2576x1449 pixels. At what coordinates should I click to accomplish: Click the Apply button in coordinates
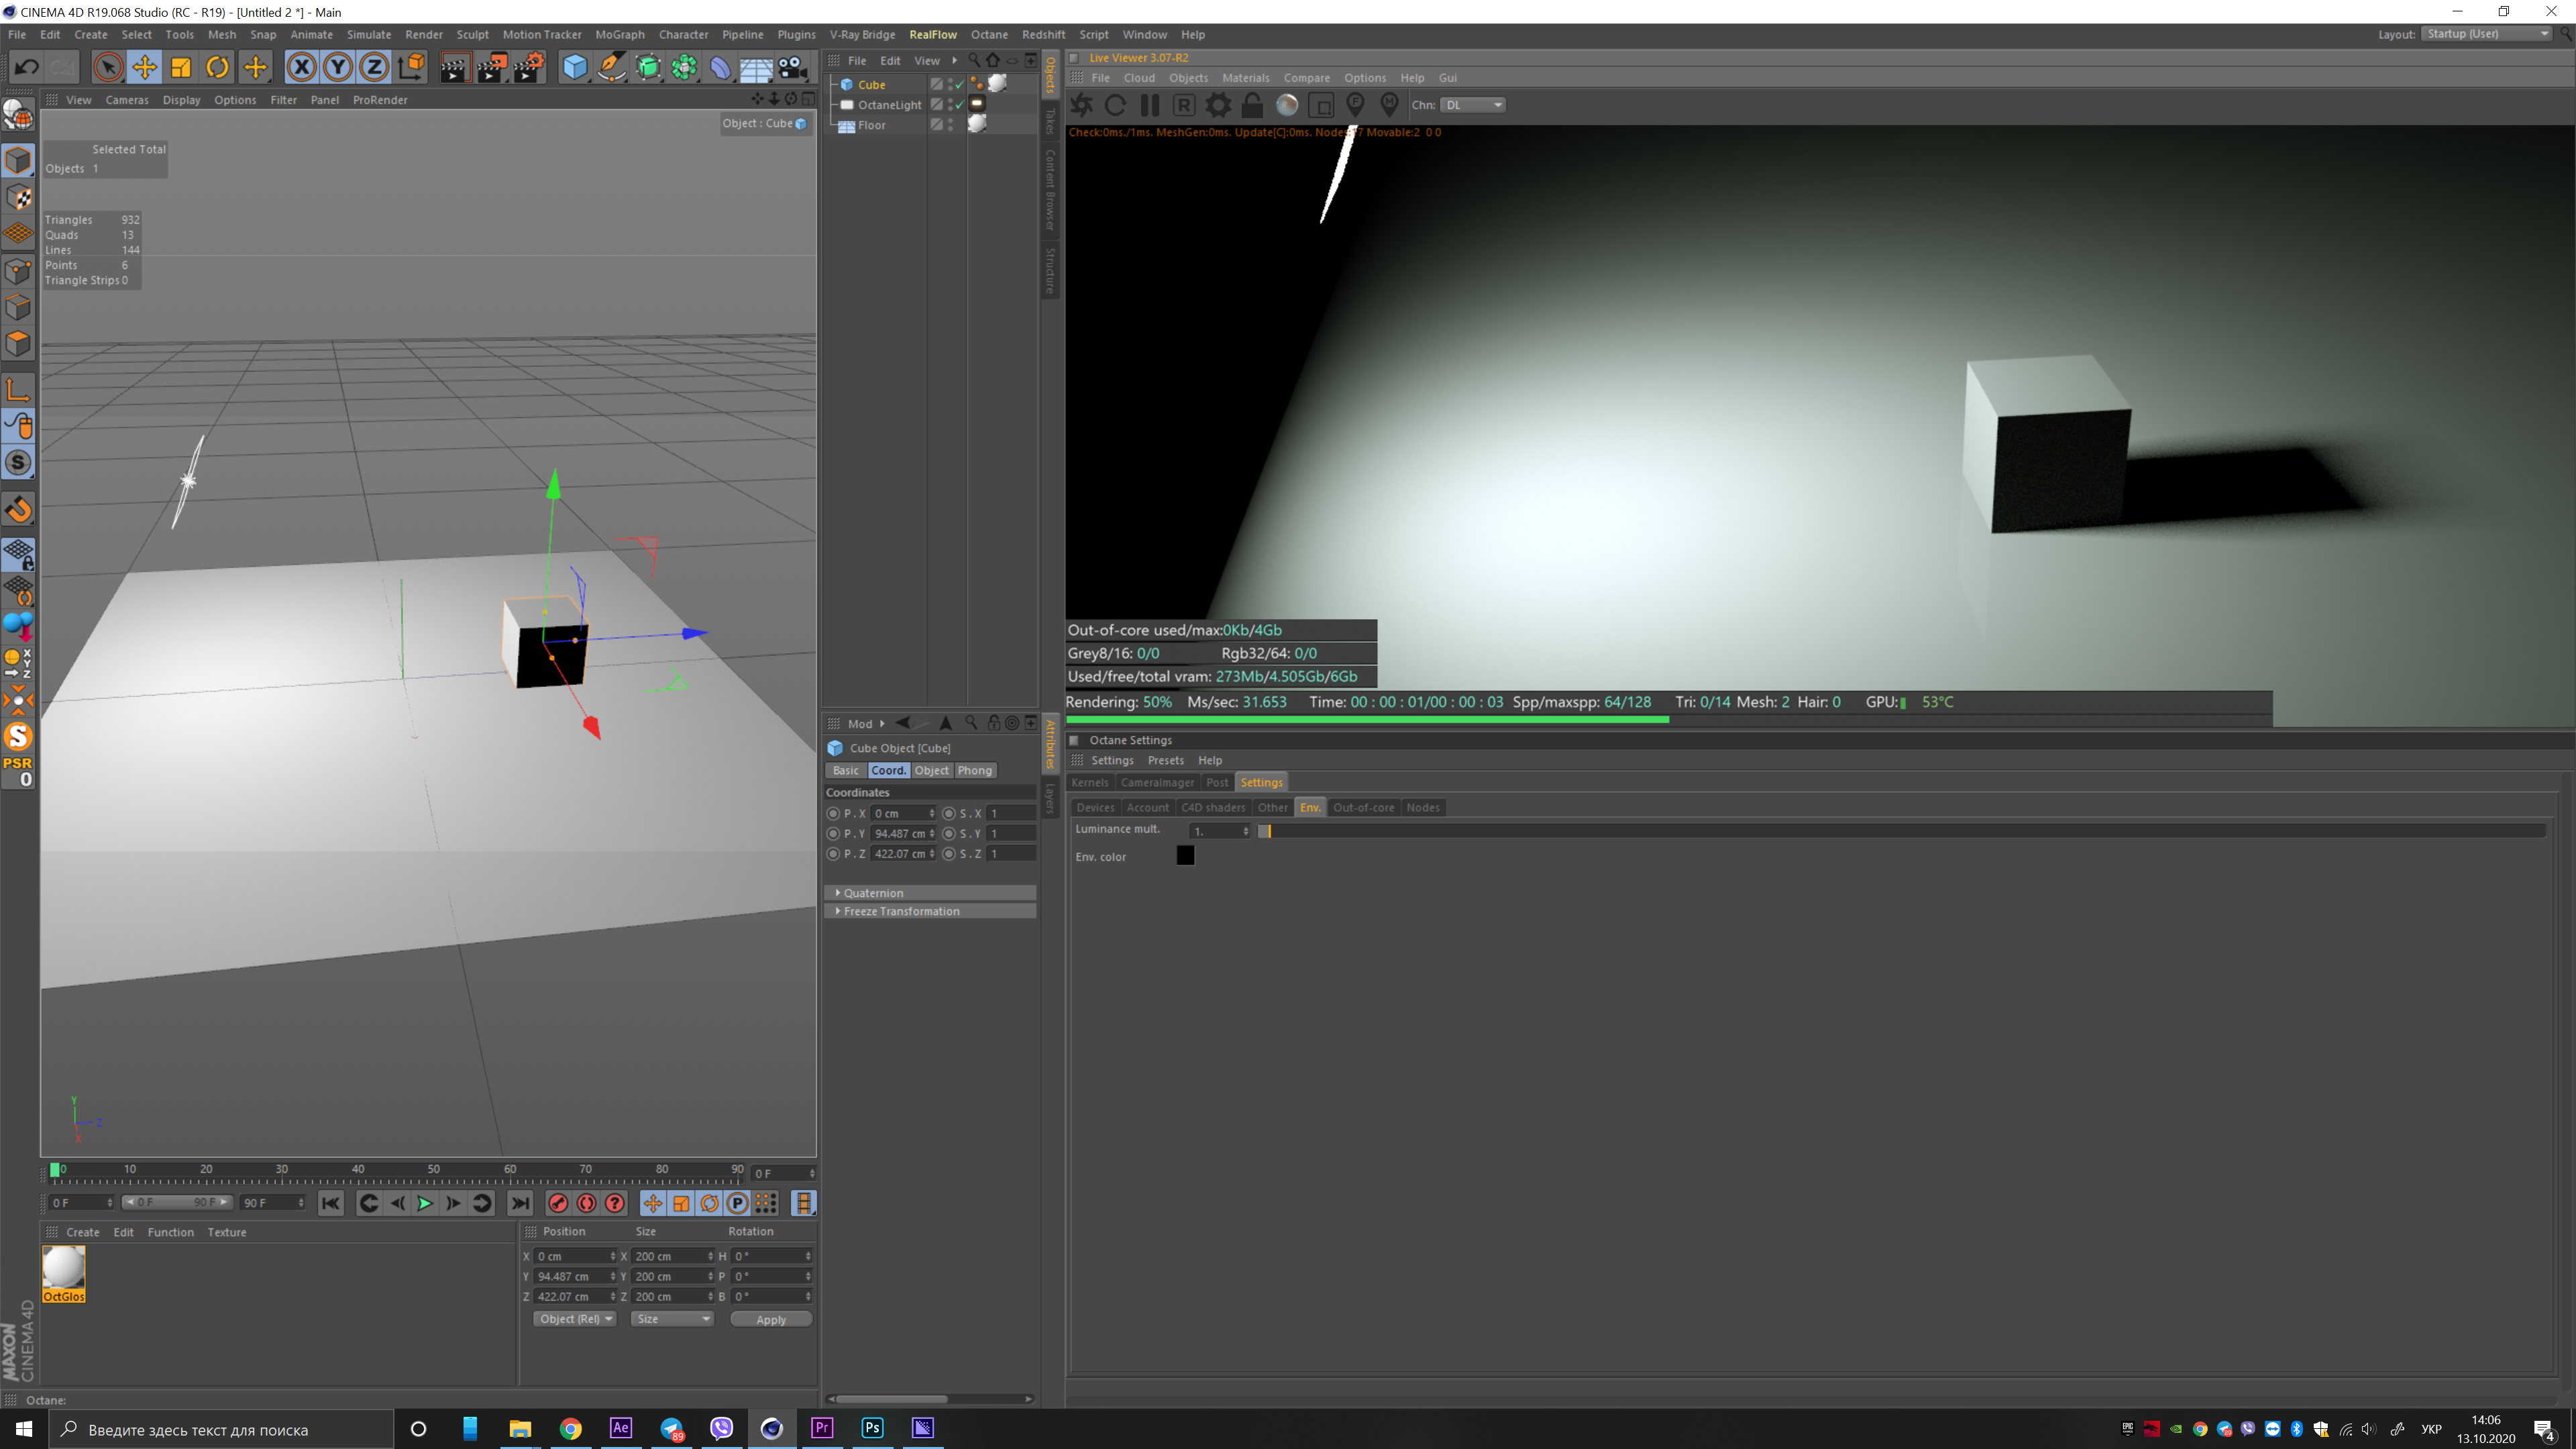click(771, 1320)
